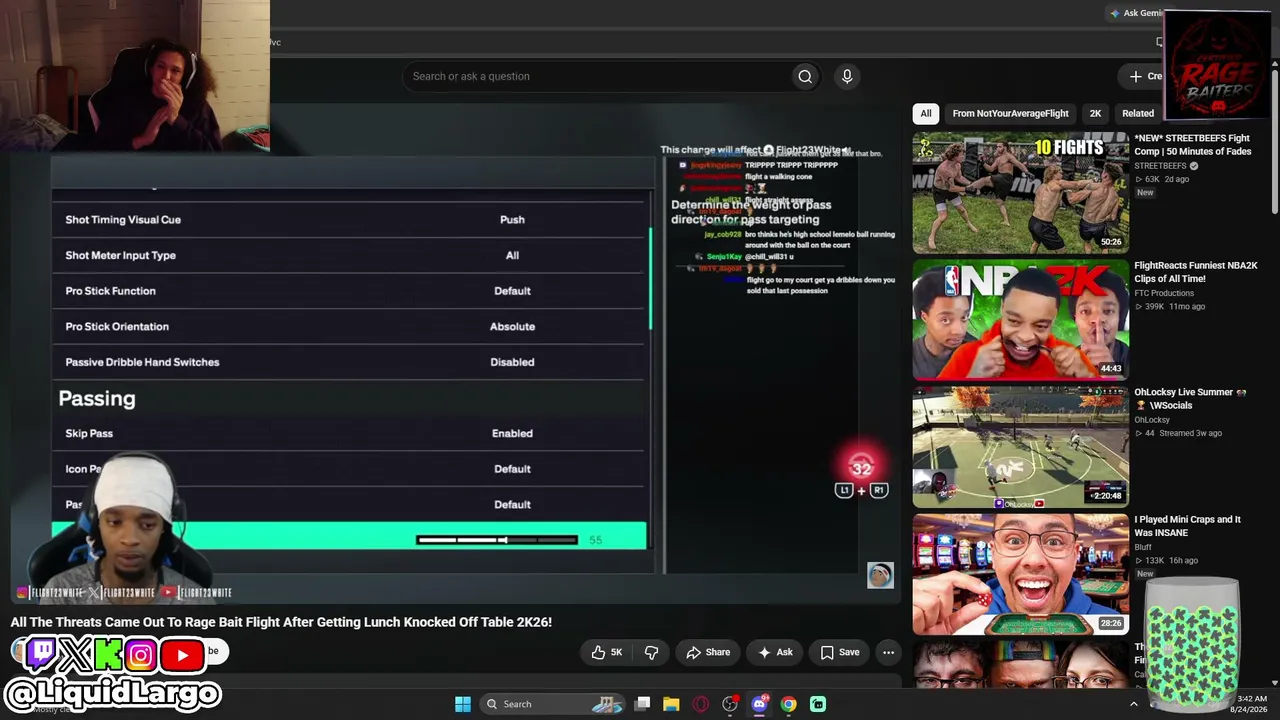Select the Shot Timing Visual Cue row
The image size is (1280, 720).
[x=349, y=220]
